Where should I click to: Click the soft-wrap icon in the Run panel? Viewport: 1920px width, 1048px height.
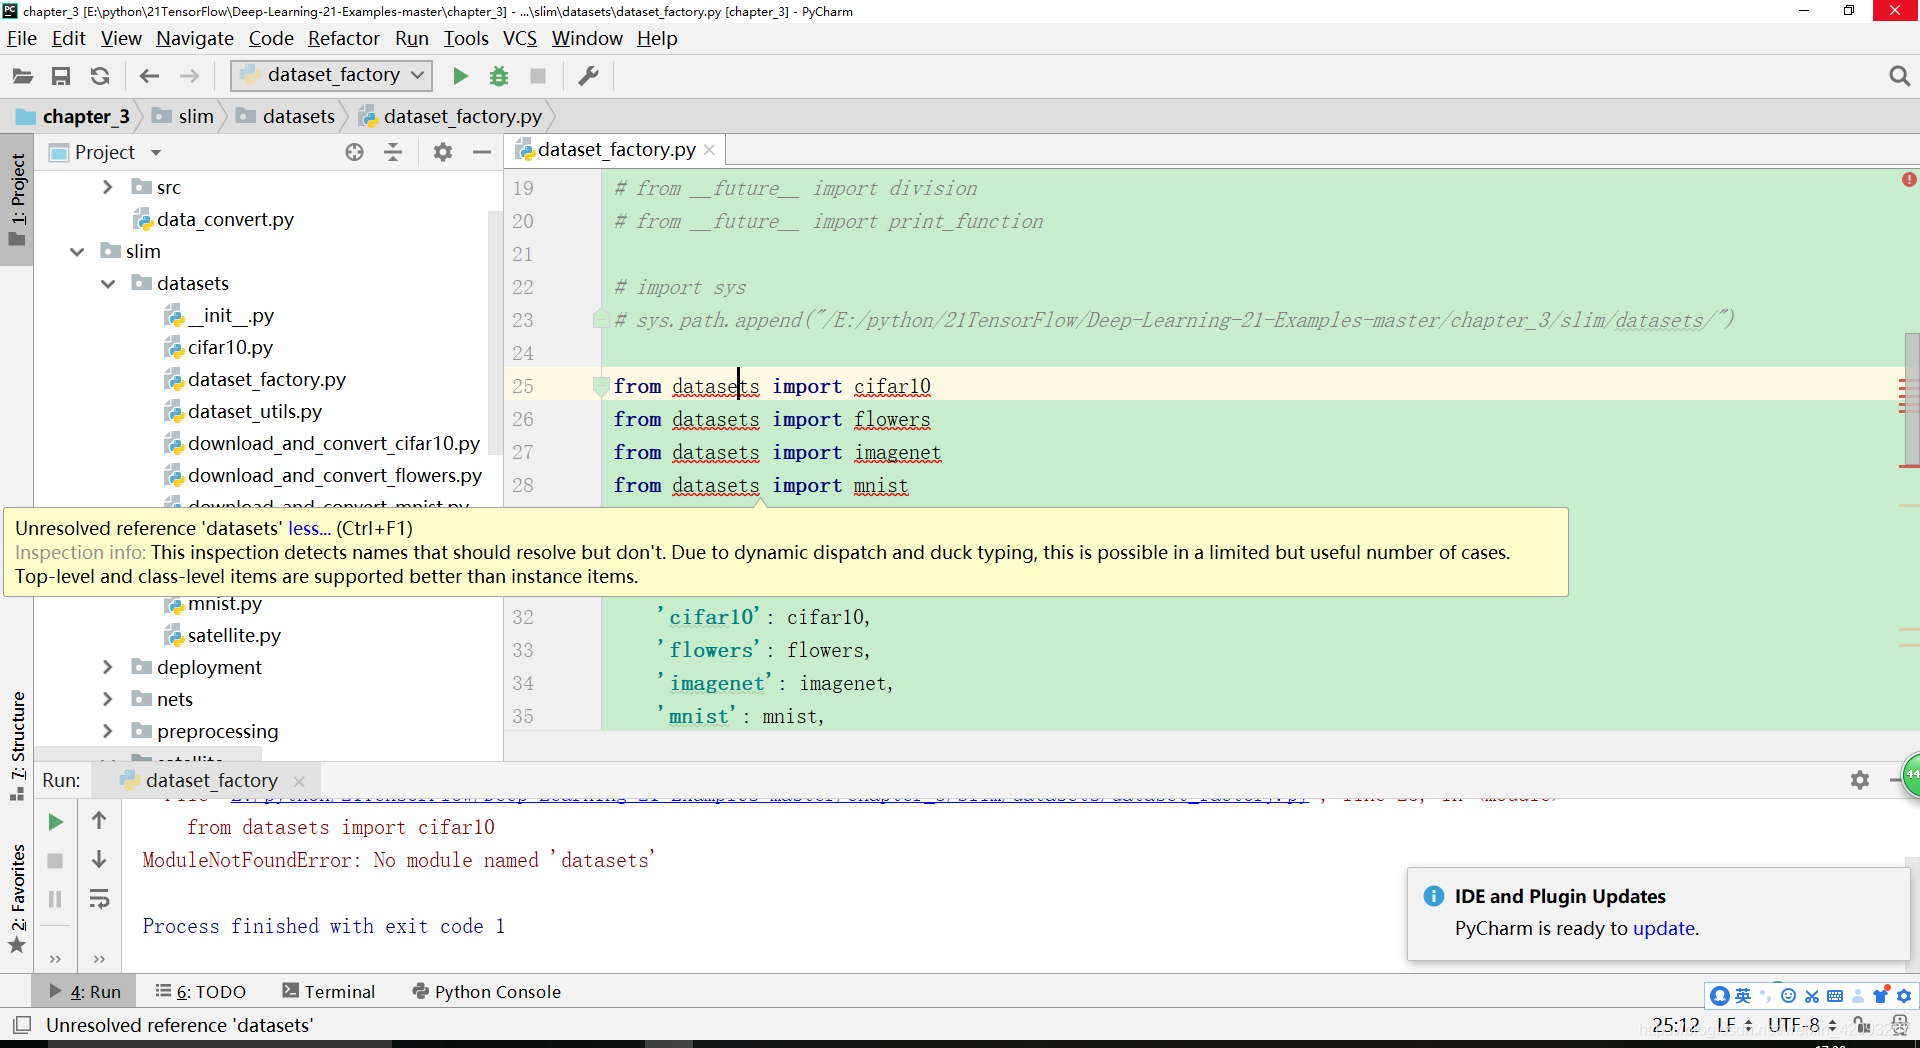(x=99, y=899)
